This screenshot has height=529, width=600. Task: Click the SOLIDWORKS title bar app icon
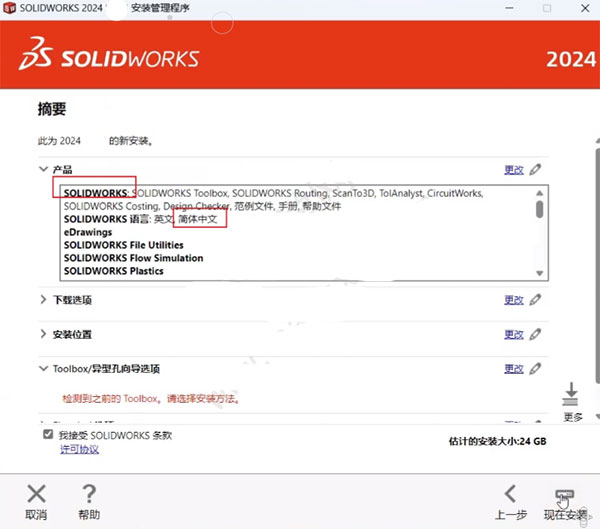tap(9, 8)
